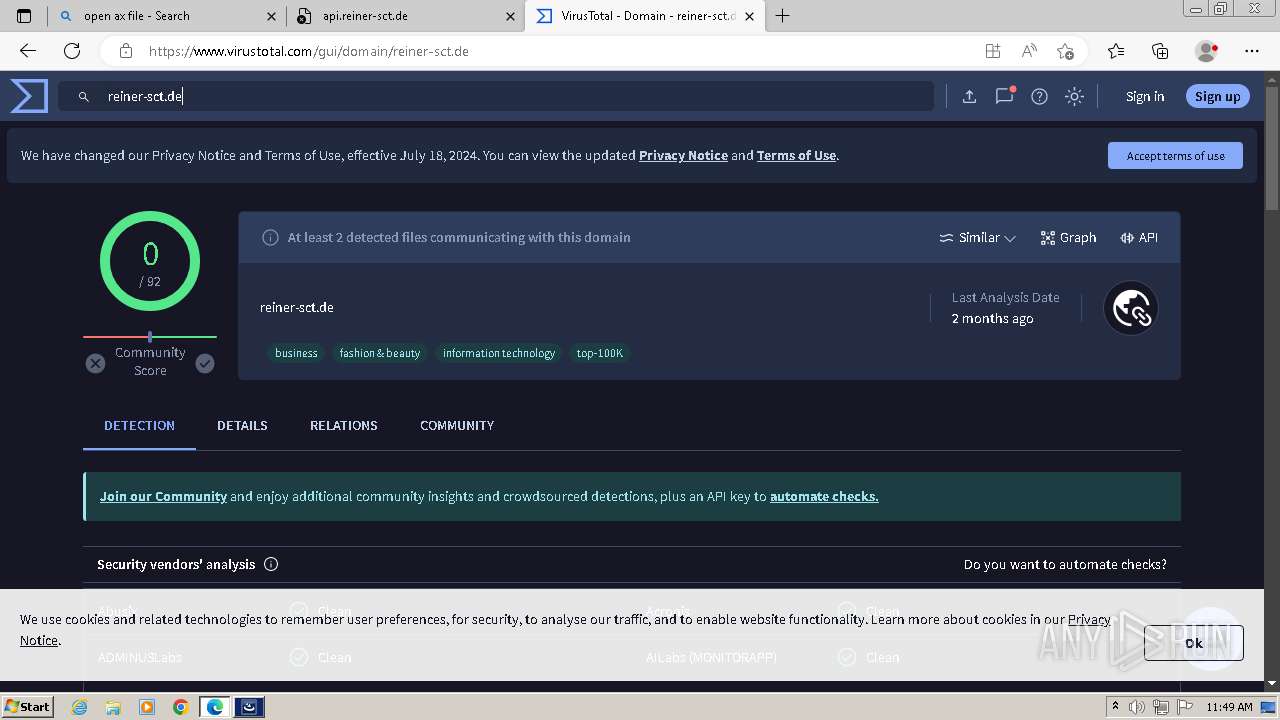Focus the VirusTotal search field
The image size is (1280, 720).
tap(496, 97)
